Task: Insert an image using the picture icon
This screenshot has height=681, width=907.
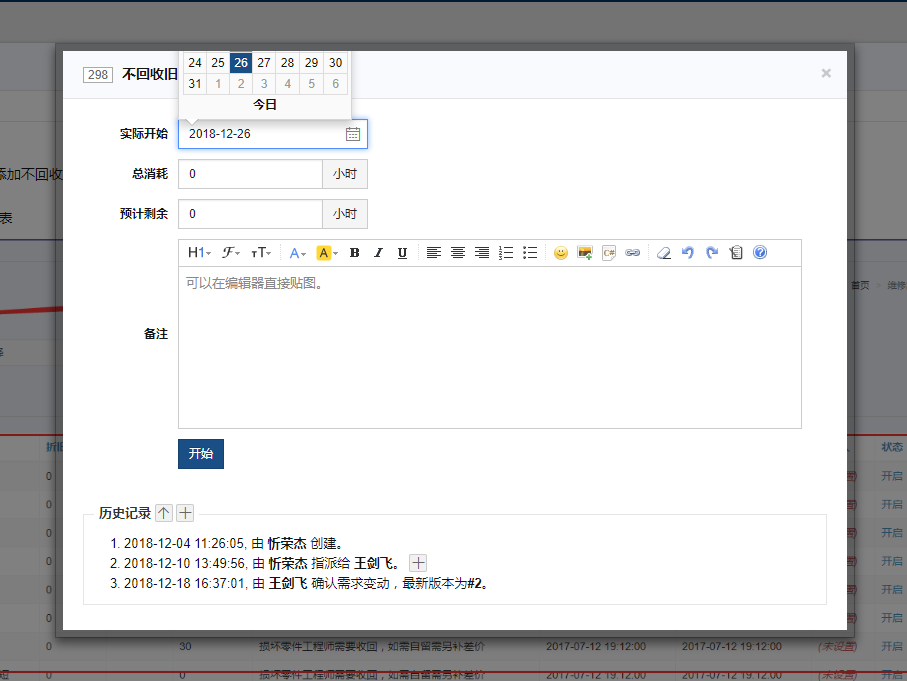Action: [585, 253]
